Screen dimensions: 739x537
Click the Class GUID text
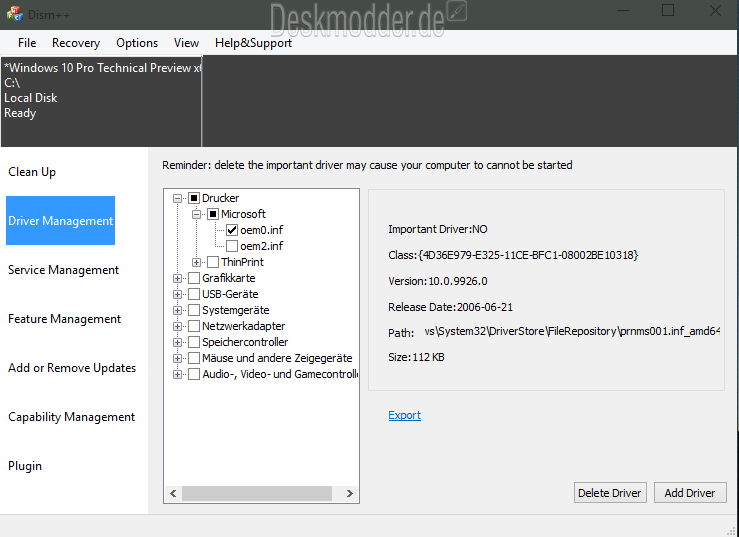pos(513,256)
